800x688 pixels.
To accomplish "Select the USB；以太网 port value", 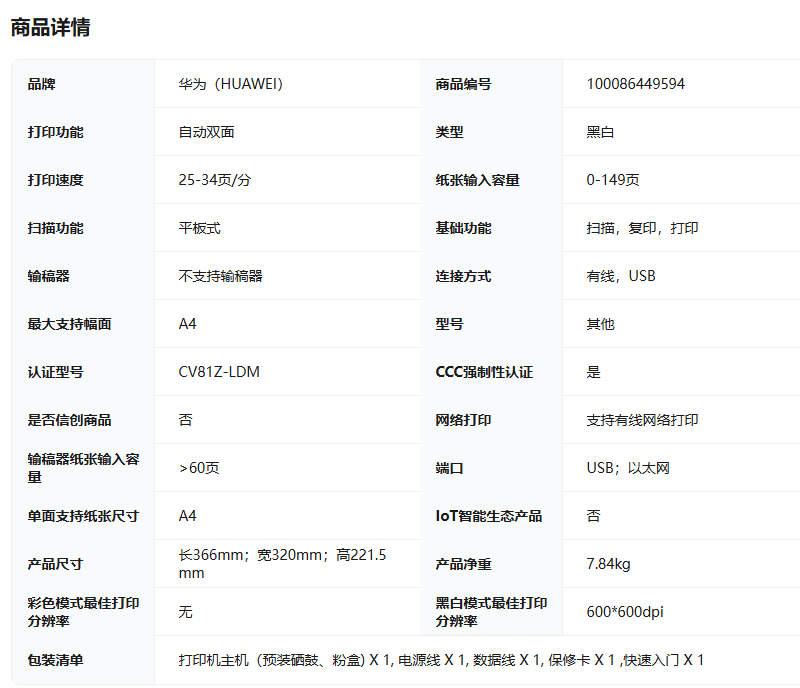I will click(x=628, y=468).
